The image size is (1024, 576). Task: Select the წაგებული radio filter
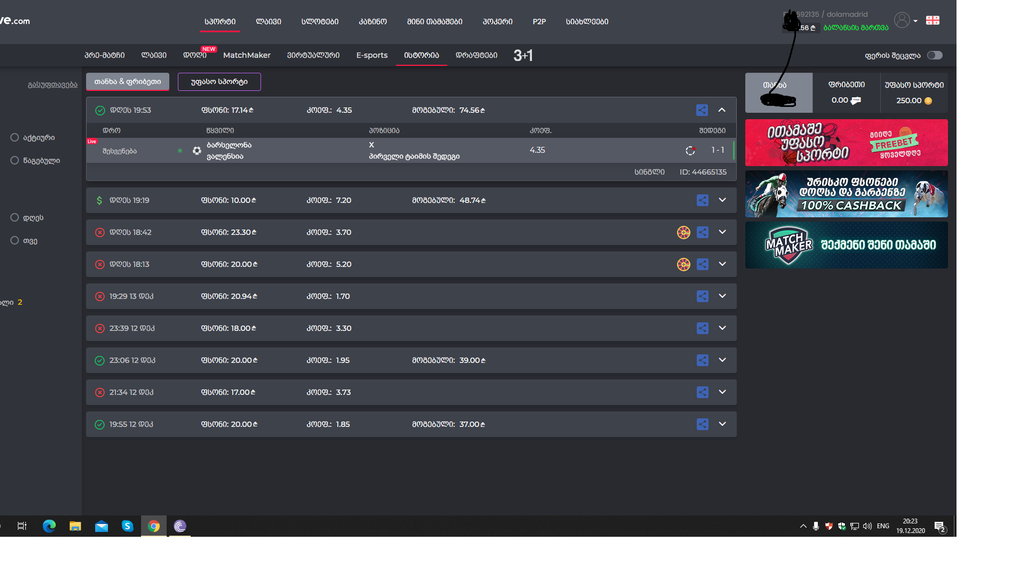click(x=14, y=161)
